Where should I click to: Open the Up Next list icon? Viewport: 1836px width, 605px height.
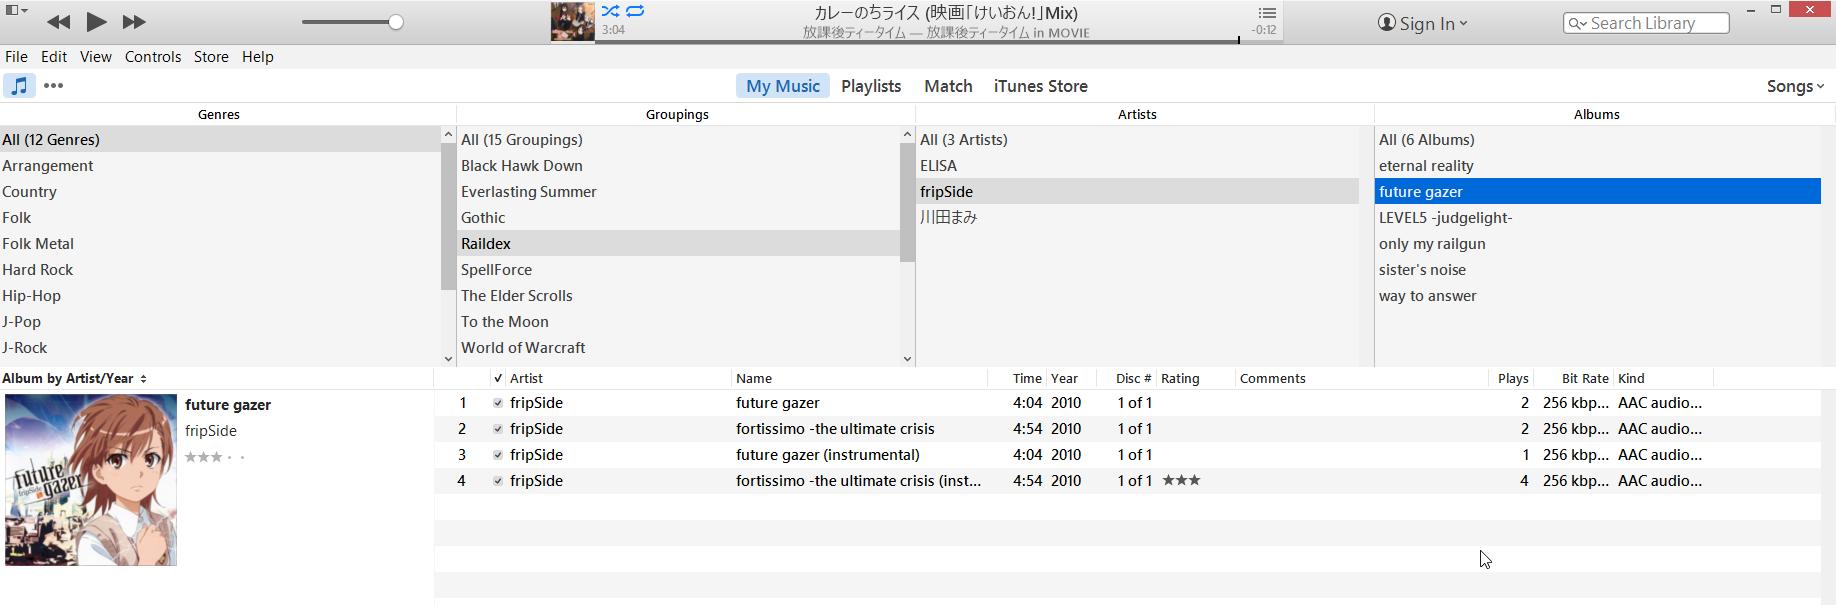point(1267,12)
